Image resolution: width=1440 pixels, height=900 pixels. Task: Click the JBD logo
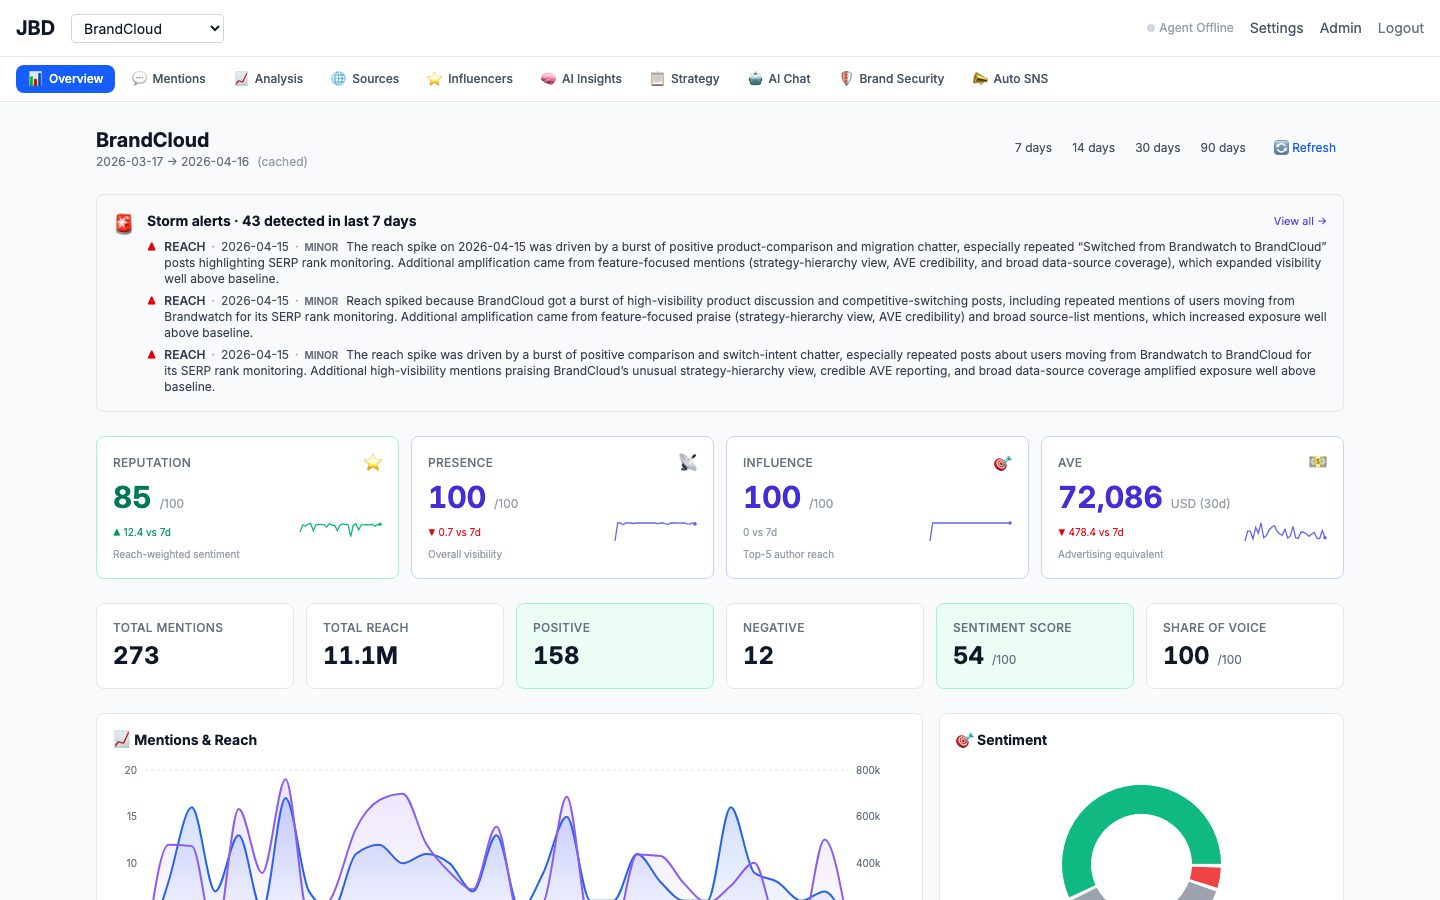tap(35, 28)
